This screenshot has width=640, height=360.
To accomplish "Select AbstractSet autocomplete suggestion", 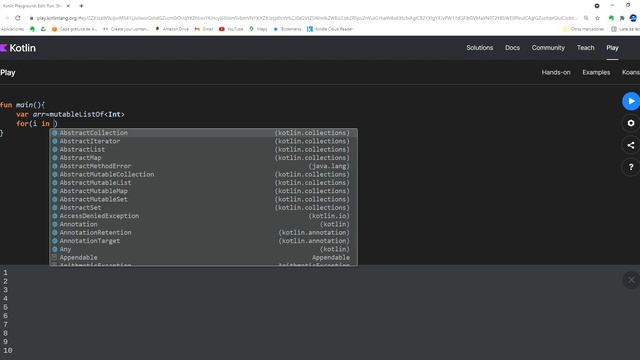I will (x=203, y=207).
